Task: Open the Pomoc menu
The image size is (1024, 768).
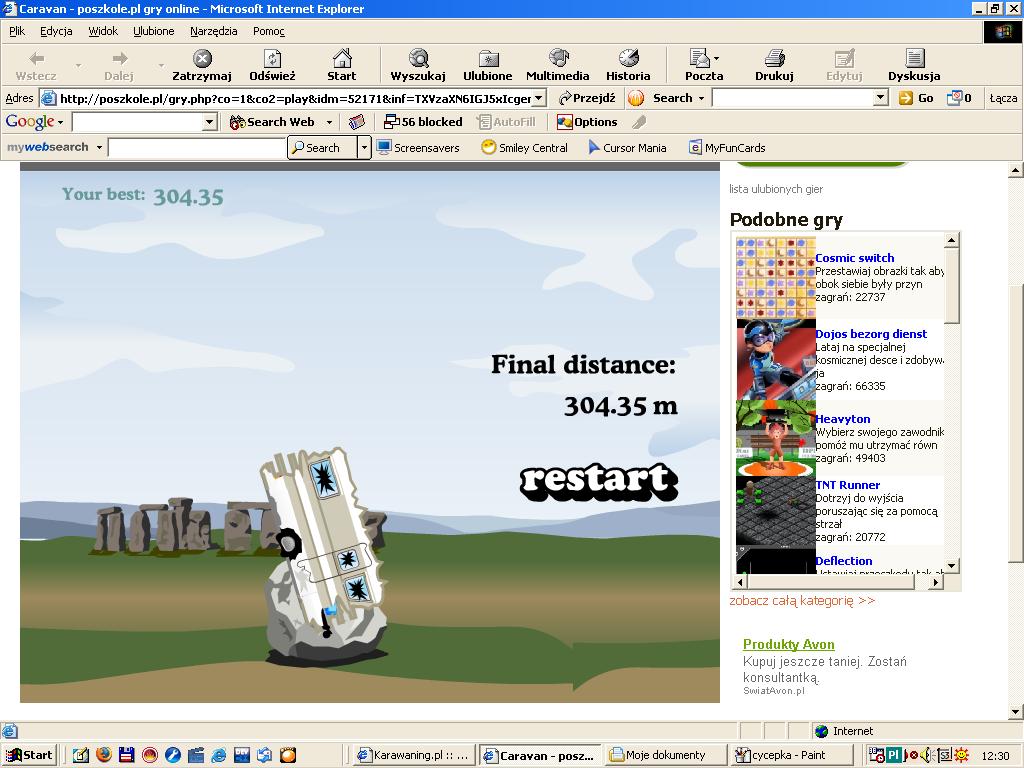Action: 268,31
